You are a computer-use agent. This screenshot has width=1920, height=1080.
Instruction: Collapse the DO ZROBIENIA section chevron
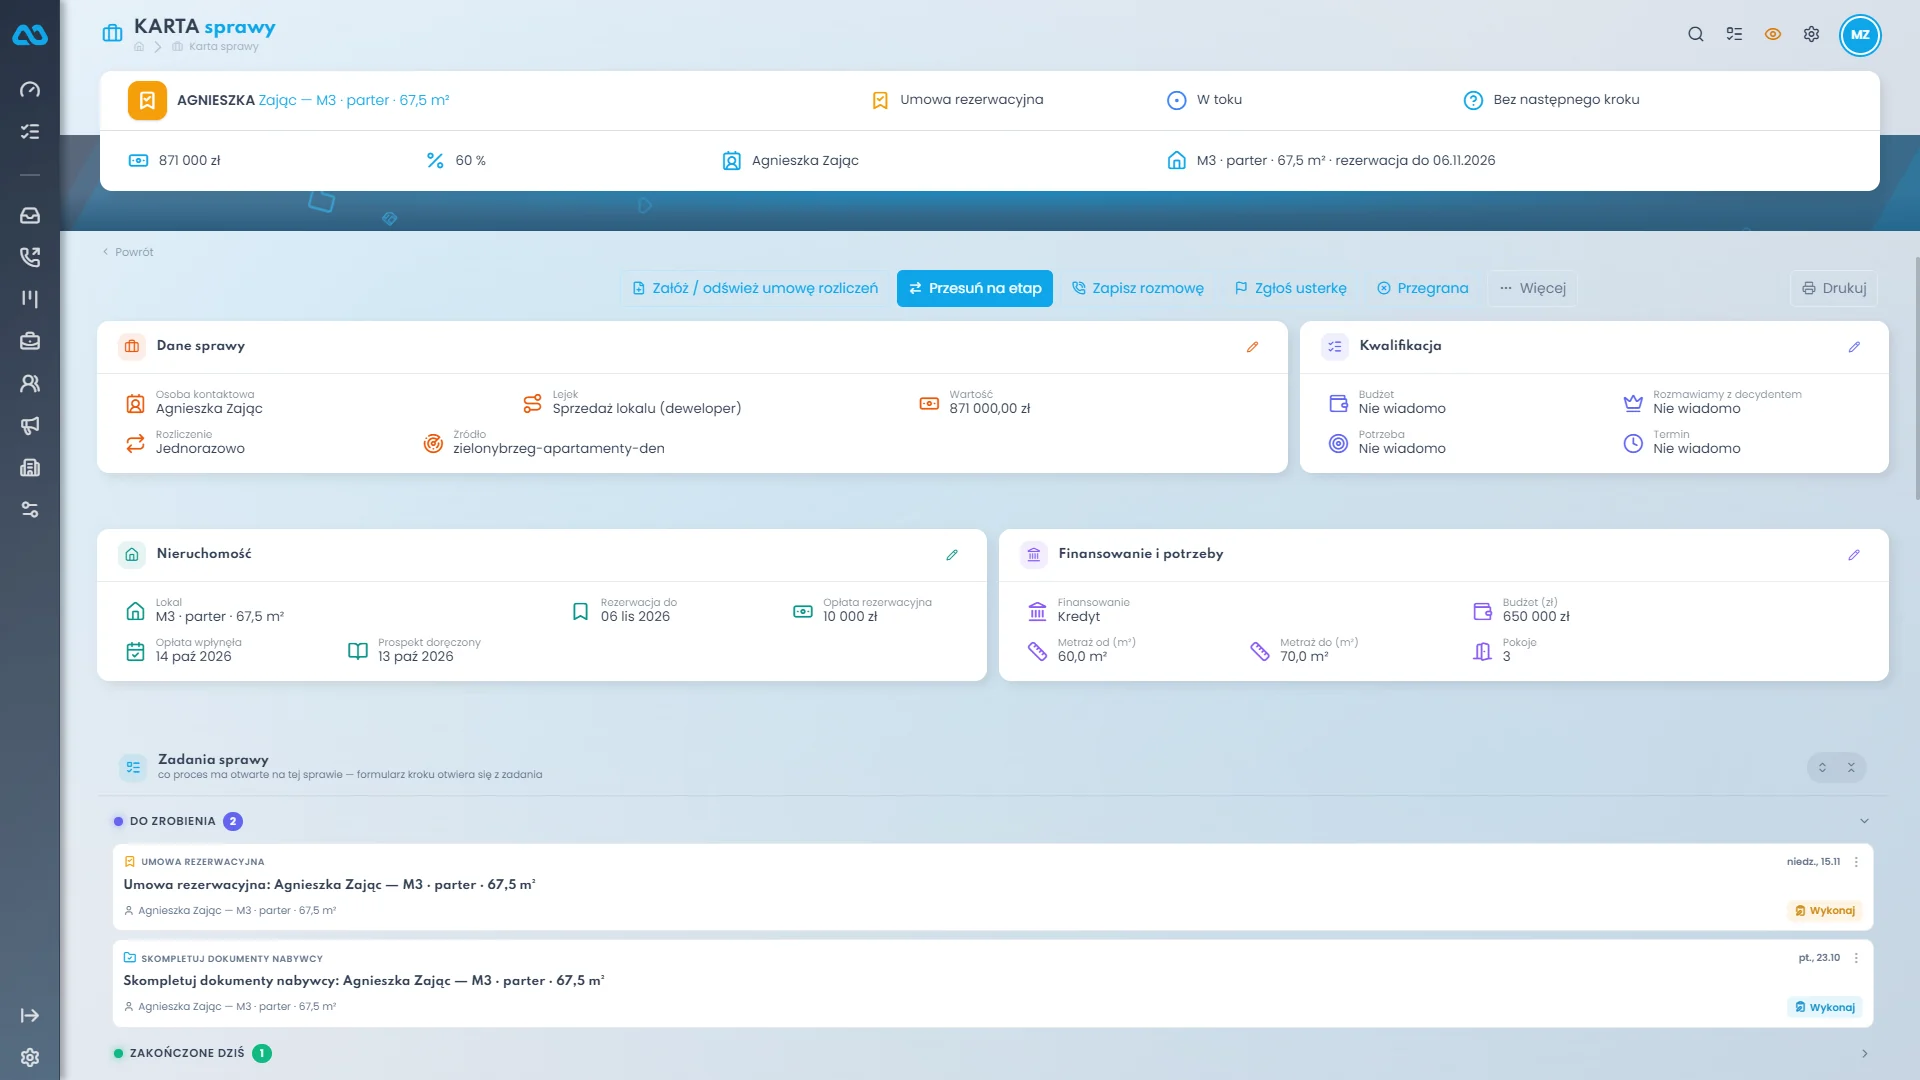[1864, 821]
